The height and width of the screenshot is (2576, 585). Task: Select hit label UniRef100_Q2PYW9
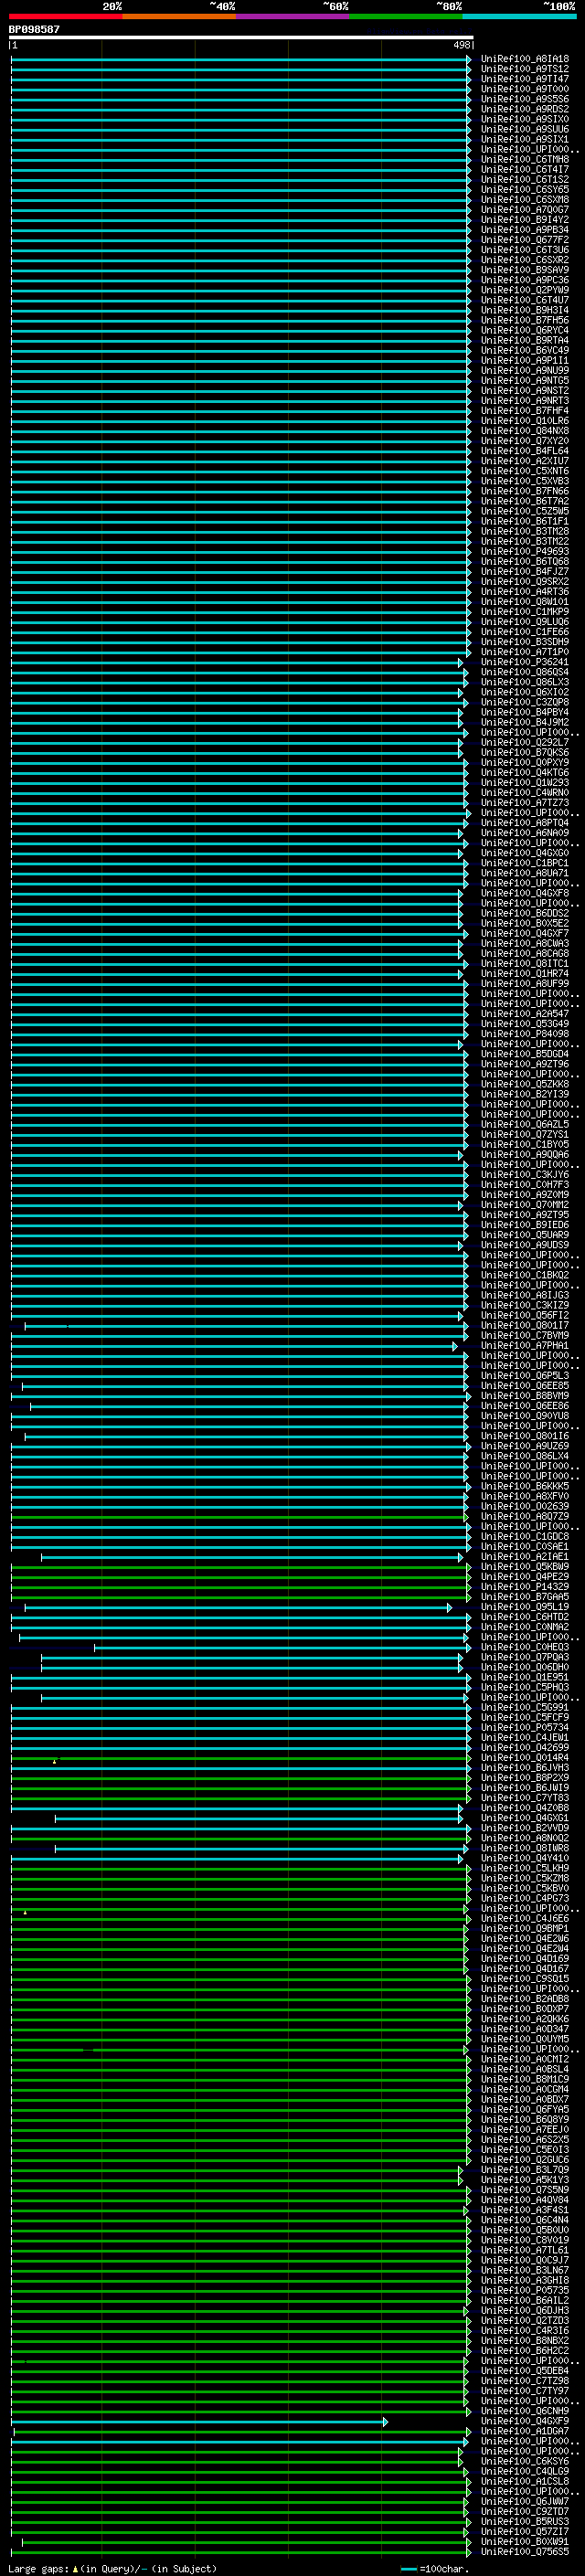coord(525,290)
